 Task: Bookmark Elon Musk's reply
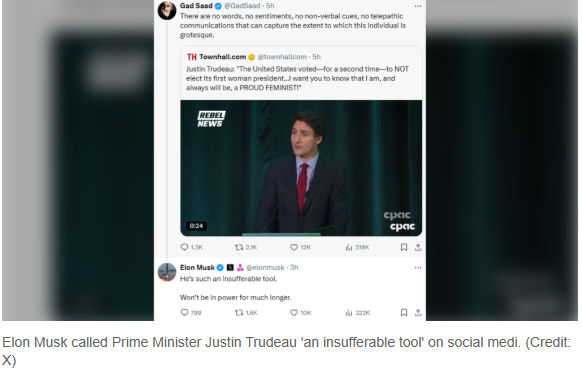pyautogui.click(x=404, y=313)
